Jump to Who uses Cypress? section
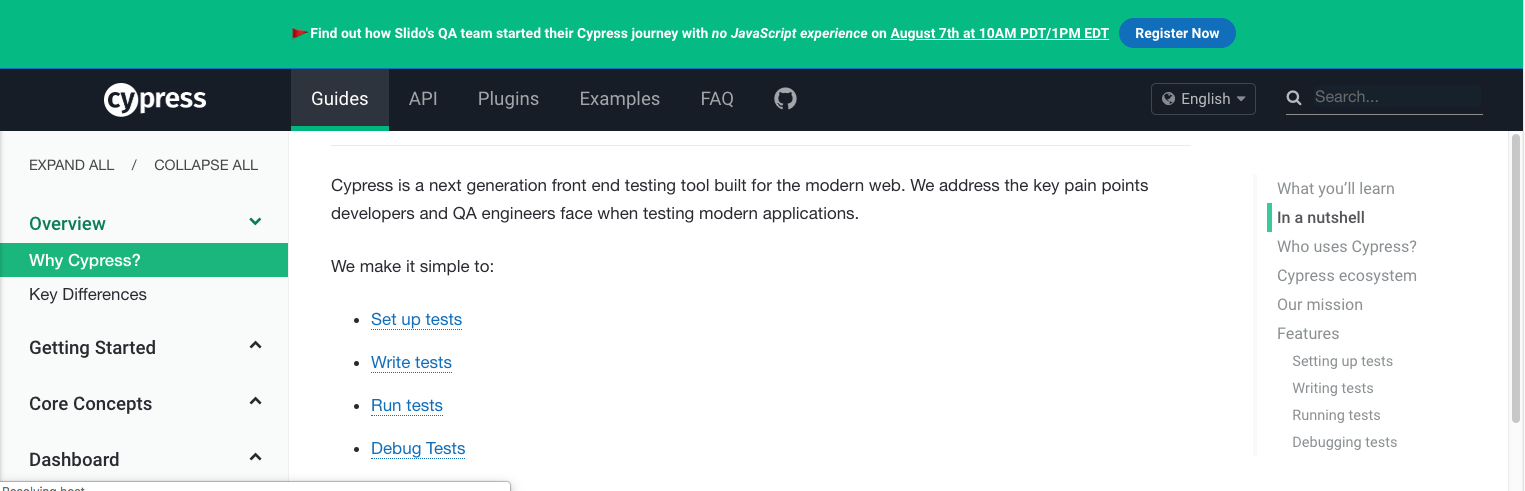The width and height of the screenshot is (1525, 491). pyautogui.click(x=1347, y=246)
